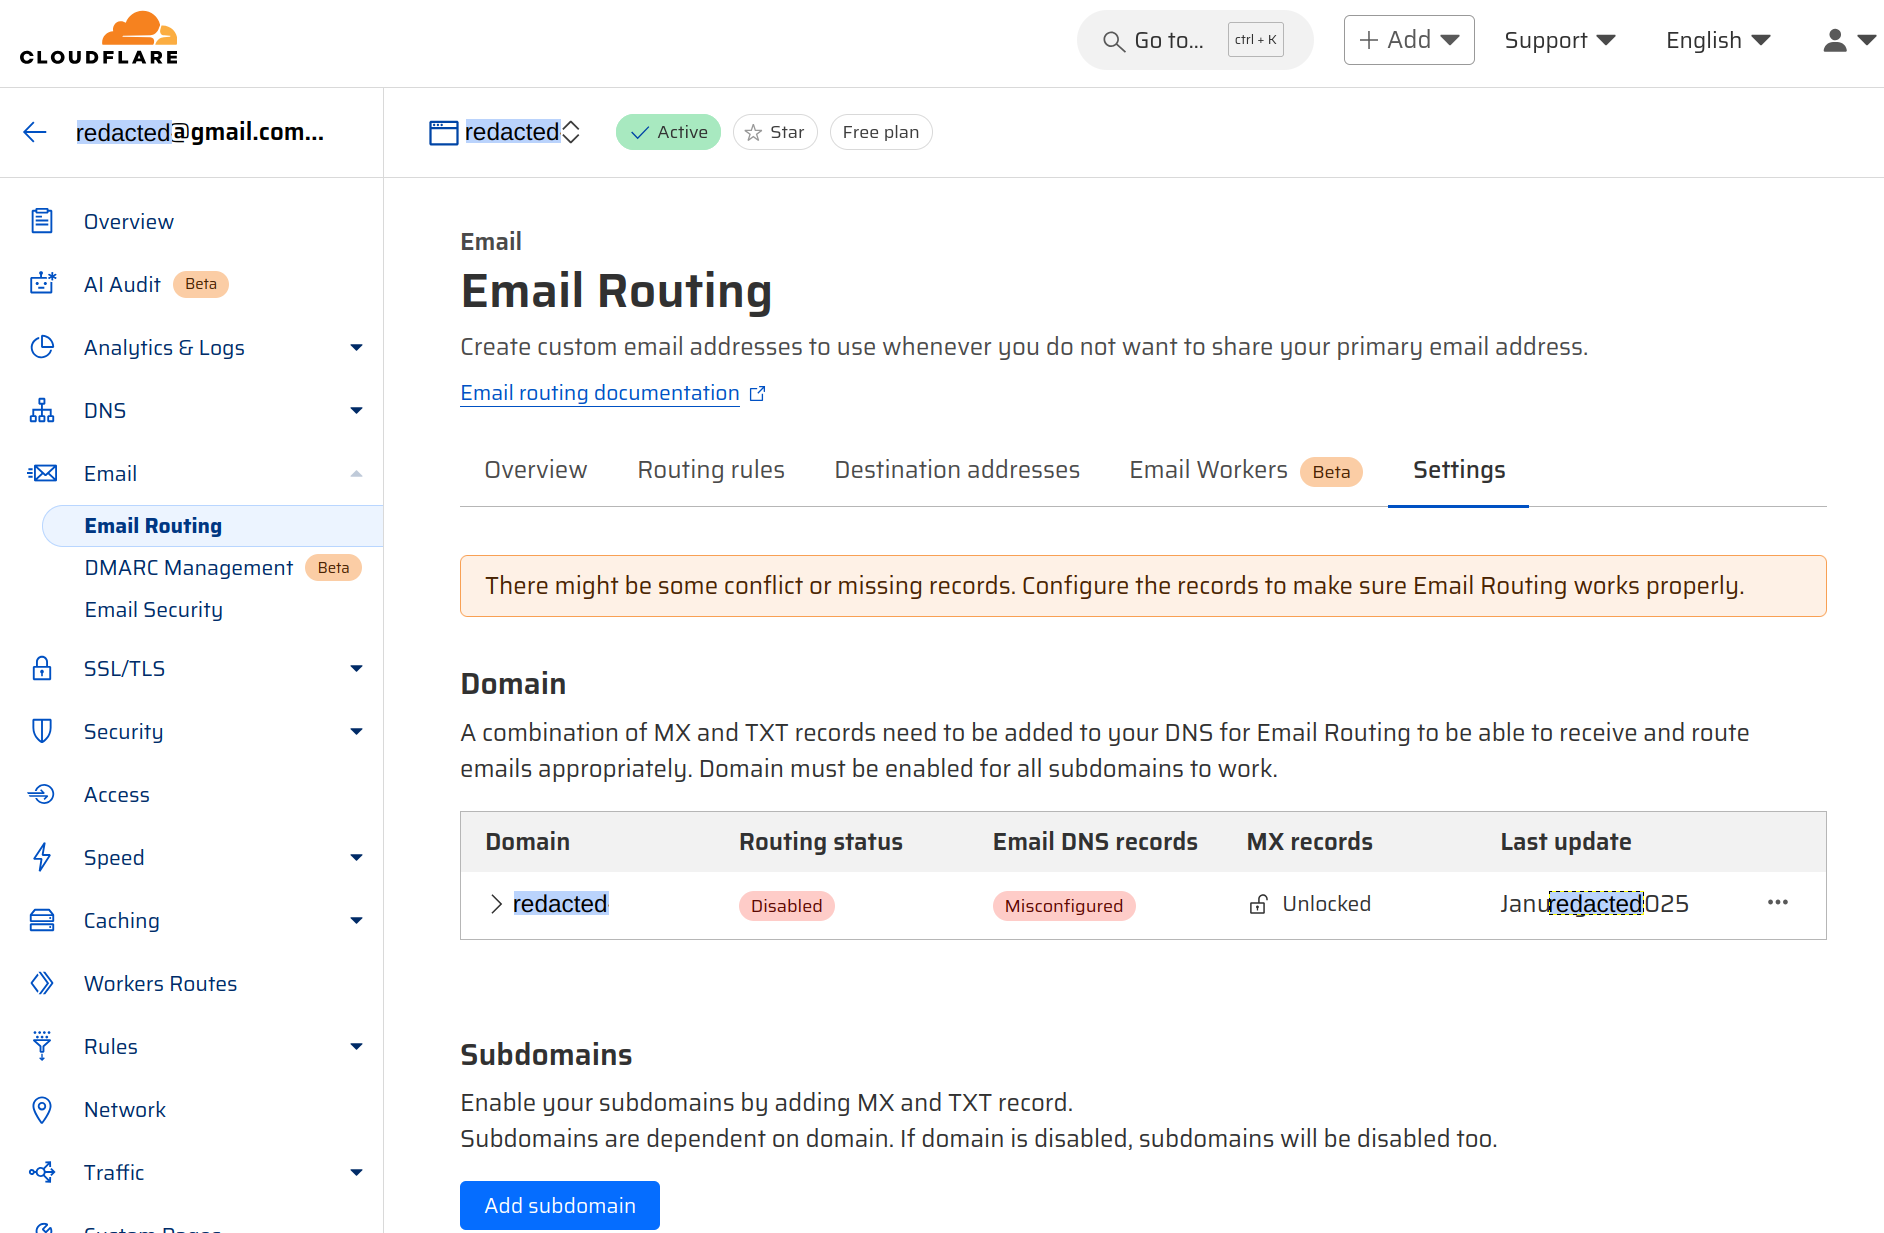This screenshot has width=1884, height=1233.
Task: Click the Speed lightning bolt icon
Action: [42, 857]
